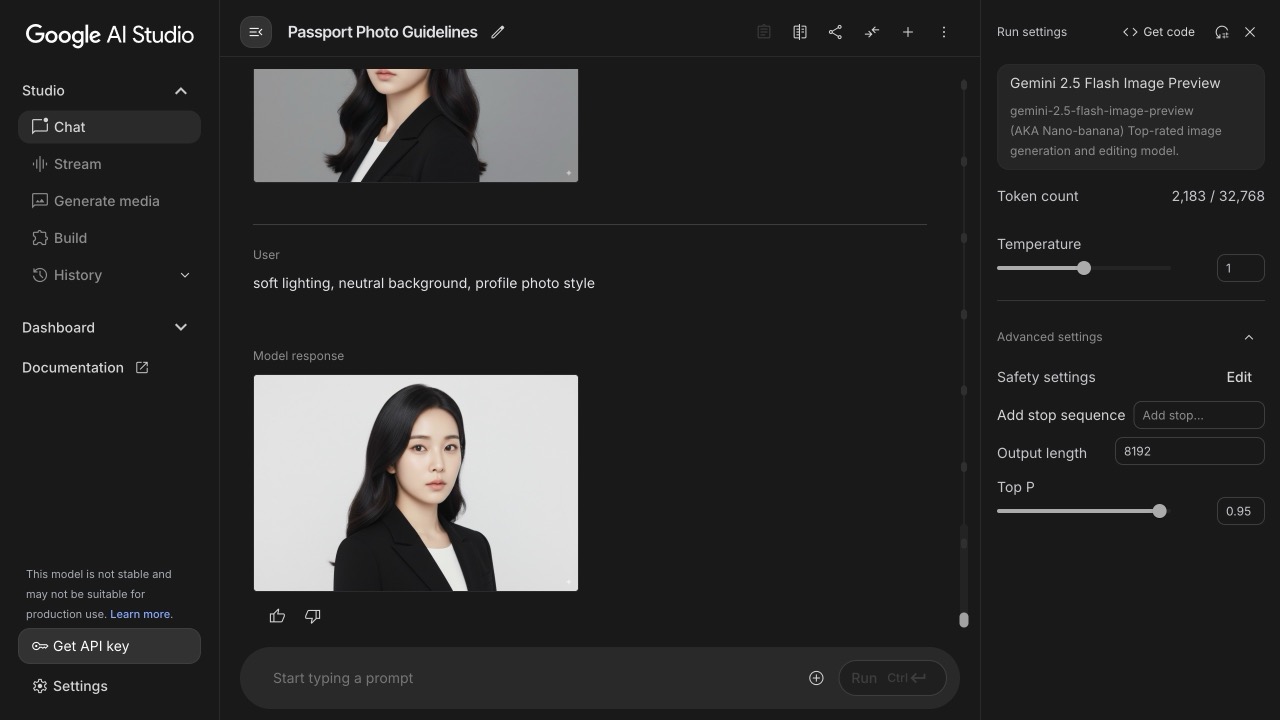Click the external link icon next to Documentation
Image resolution: width=1280 pixels, height=720 pixels.
pyautogui.click(x=142, y=367)
